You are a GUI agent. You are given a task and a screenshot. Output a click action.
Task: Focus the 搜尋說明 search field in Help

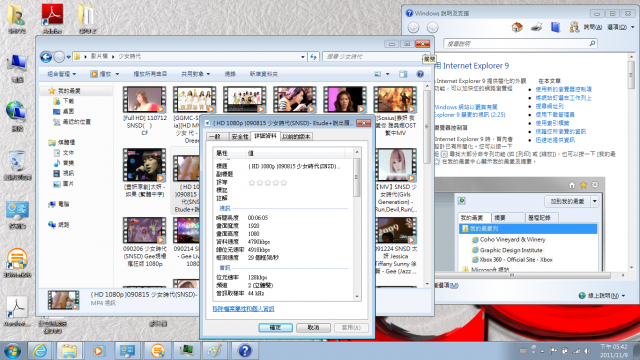coord(516,44)
